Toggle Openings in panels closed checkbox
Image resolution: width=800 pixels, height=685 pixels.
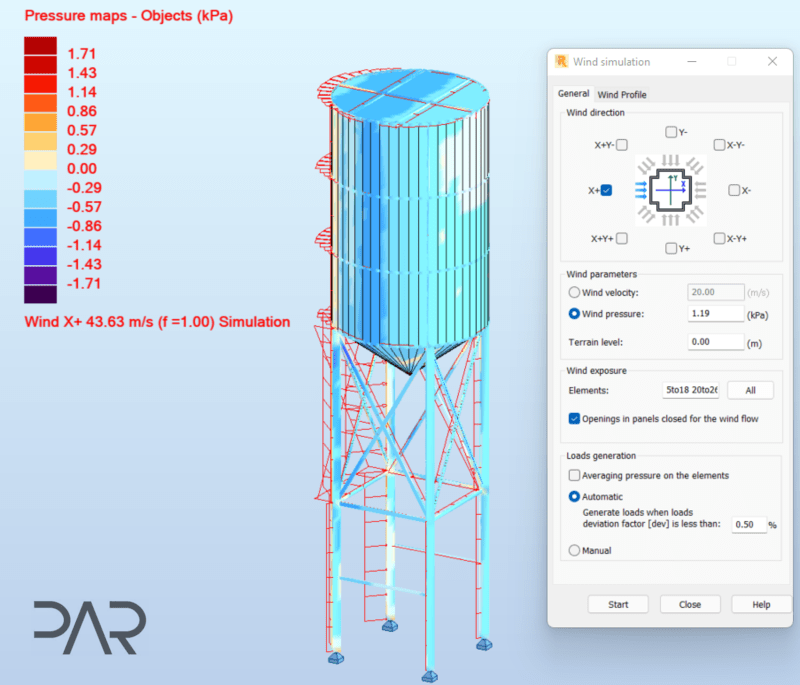pyautogui.click(x=574, y=418)
